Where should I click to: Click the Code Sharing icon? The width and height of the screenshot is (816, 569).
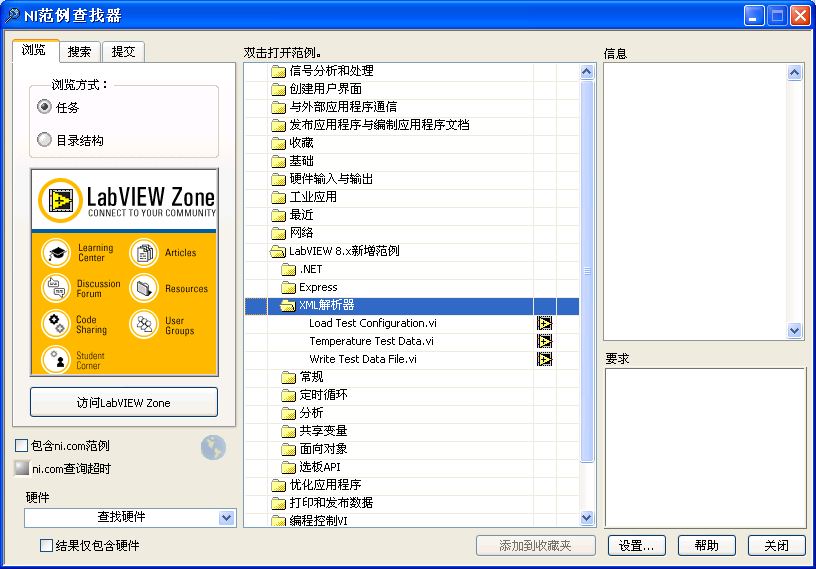57,324
